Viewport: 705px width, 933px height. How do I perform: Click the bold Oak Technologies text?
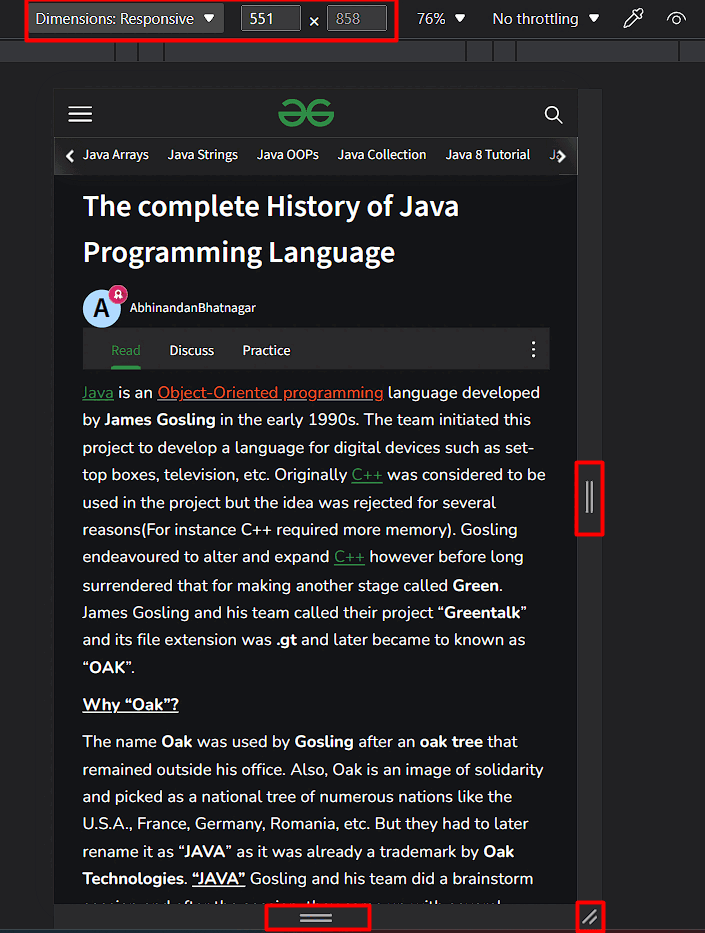tap(298, 865)
